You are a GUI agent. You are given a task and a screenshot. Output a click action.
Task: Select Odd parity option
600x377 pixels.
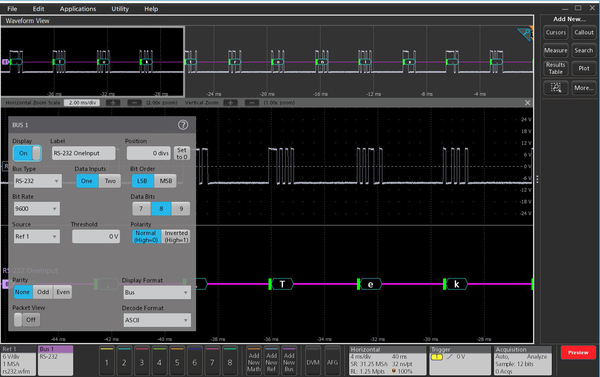43,292
